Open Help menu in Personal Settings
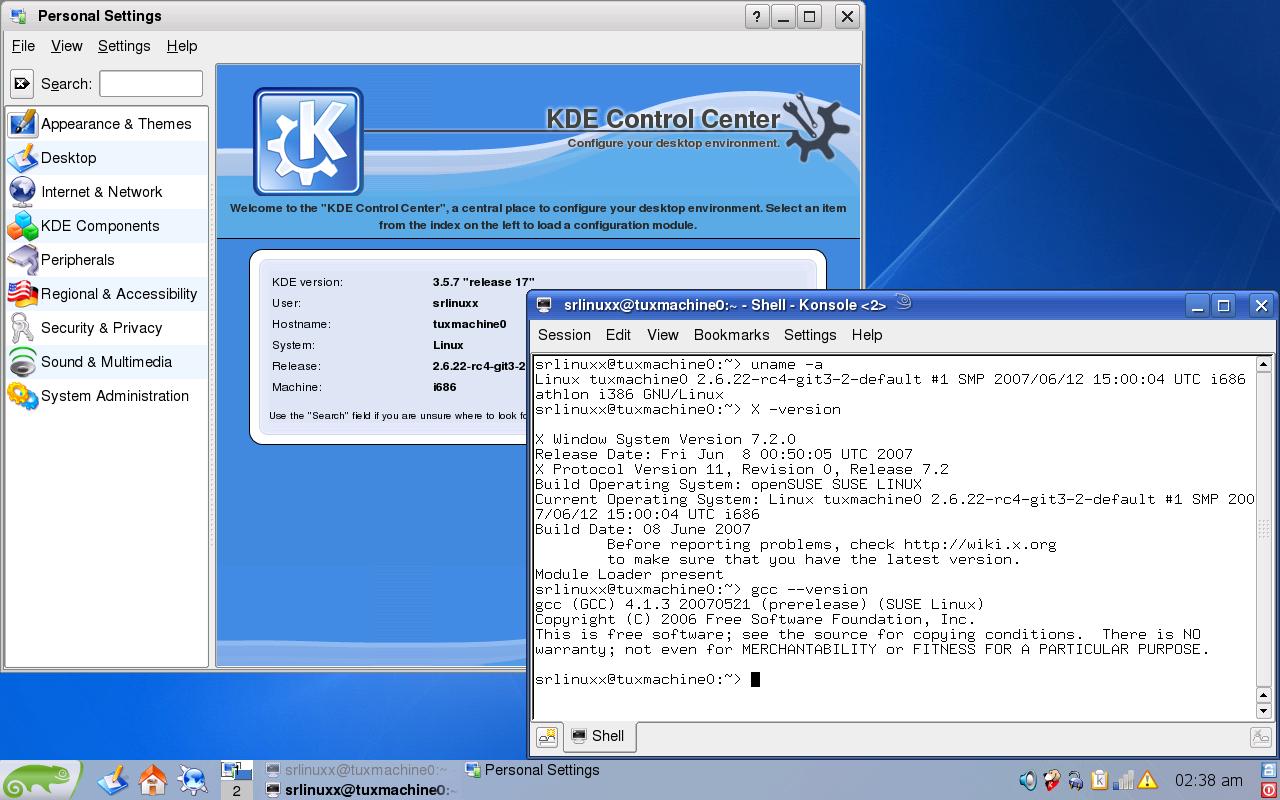The width and height of the screenshot is (1280, 800). click(182, 46)
